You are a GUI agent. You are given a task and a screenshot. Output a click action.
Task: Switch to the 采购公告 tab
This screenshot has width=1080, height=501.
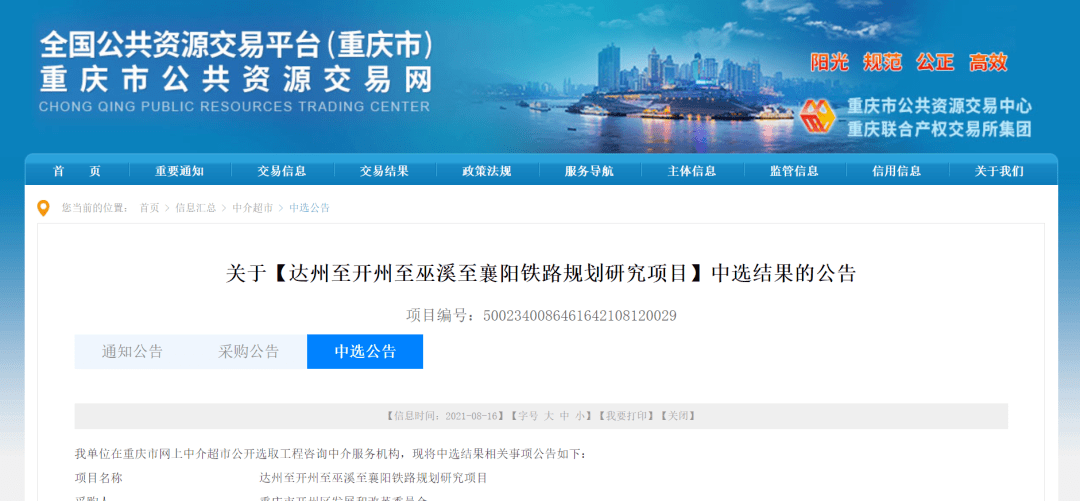pos(249,351)
